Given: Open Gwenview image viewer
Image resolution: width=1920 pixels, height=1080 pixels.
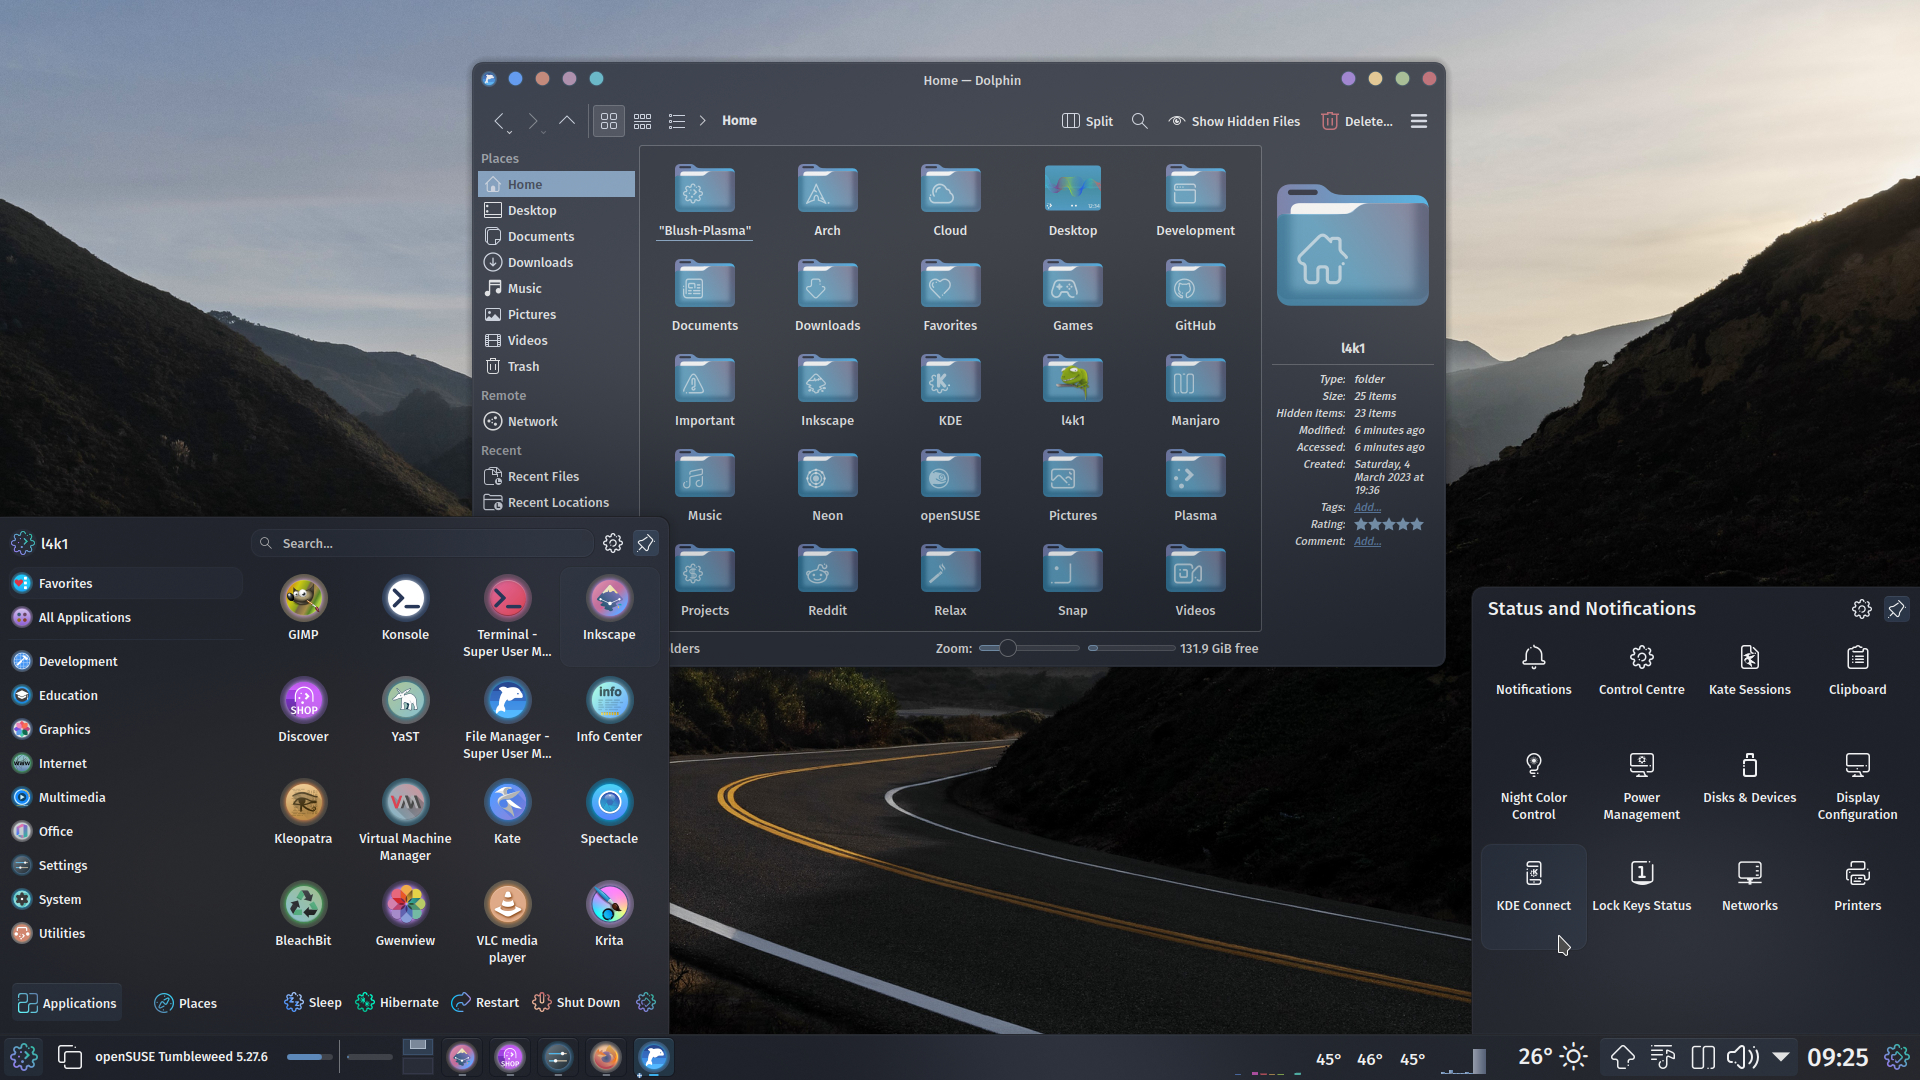Looking at the screenshot, I should click(405, 915).
